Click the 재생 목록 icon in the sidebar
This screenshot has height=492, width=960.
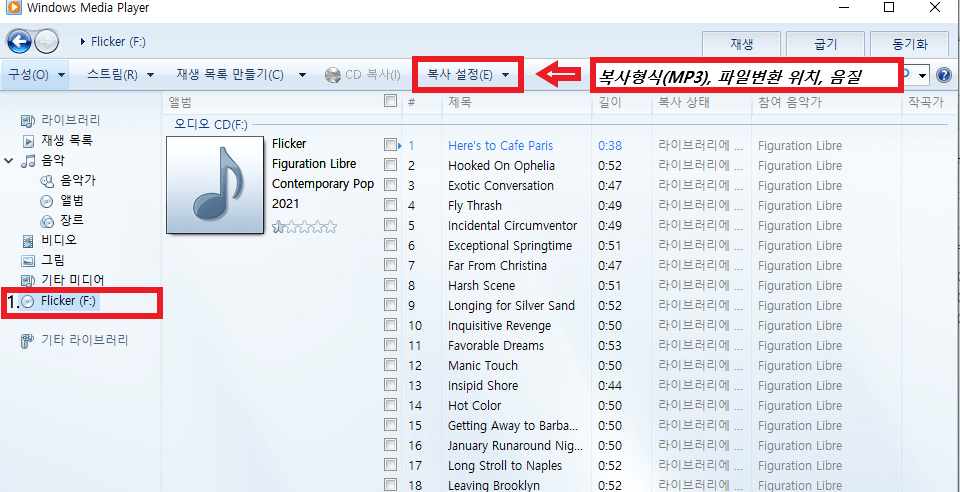tap(28, 141)
